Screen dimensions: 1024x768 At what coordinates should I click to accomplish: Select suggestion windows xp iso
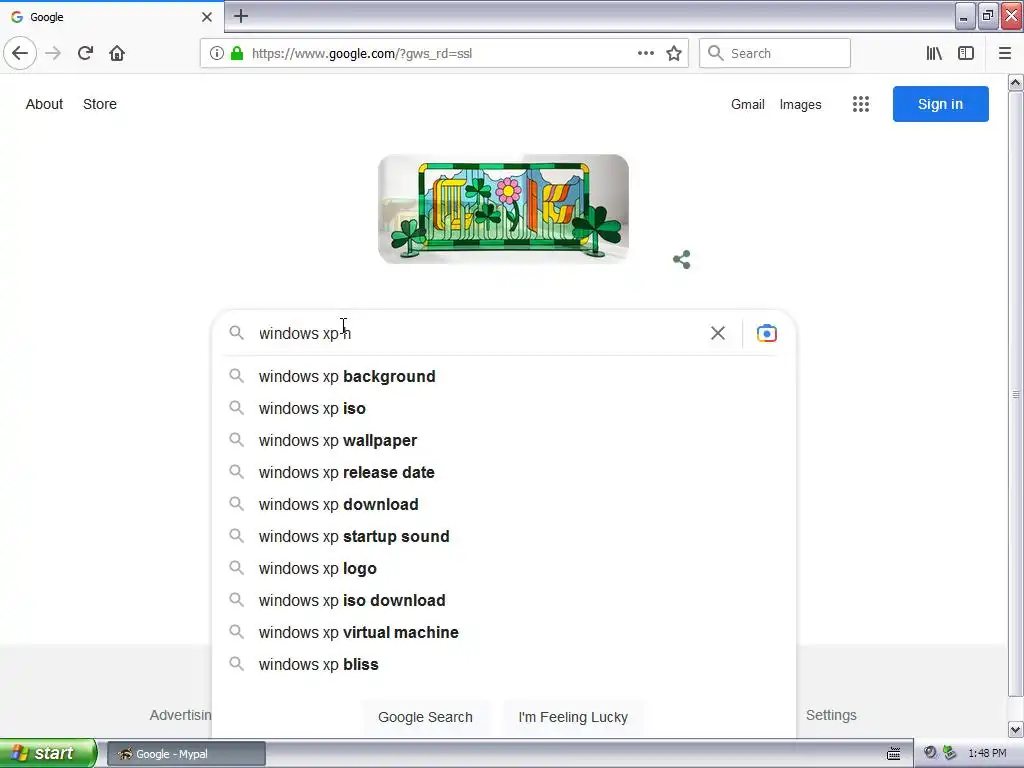click(504, 408)
